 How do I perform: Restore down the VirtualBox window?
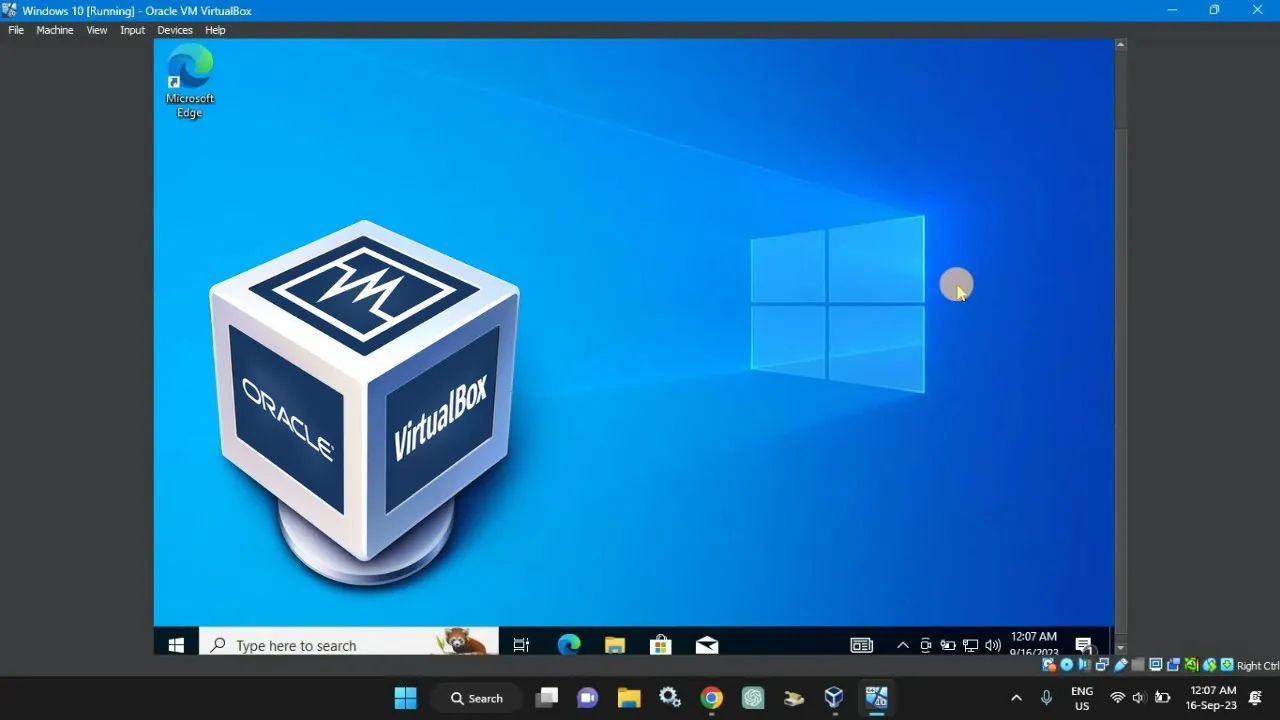click(x=1214, y=10)
